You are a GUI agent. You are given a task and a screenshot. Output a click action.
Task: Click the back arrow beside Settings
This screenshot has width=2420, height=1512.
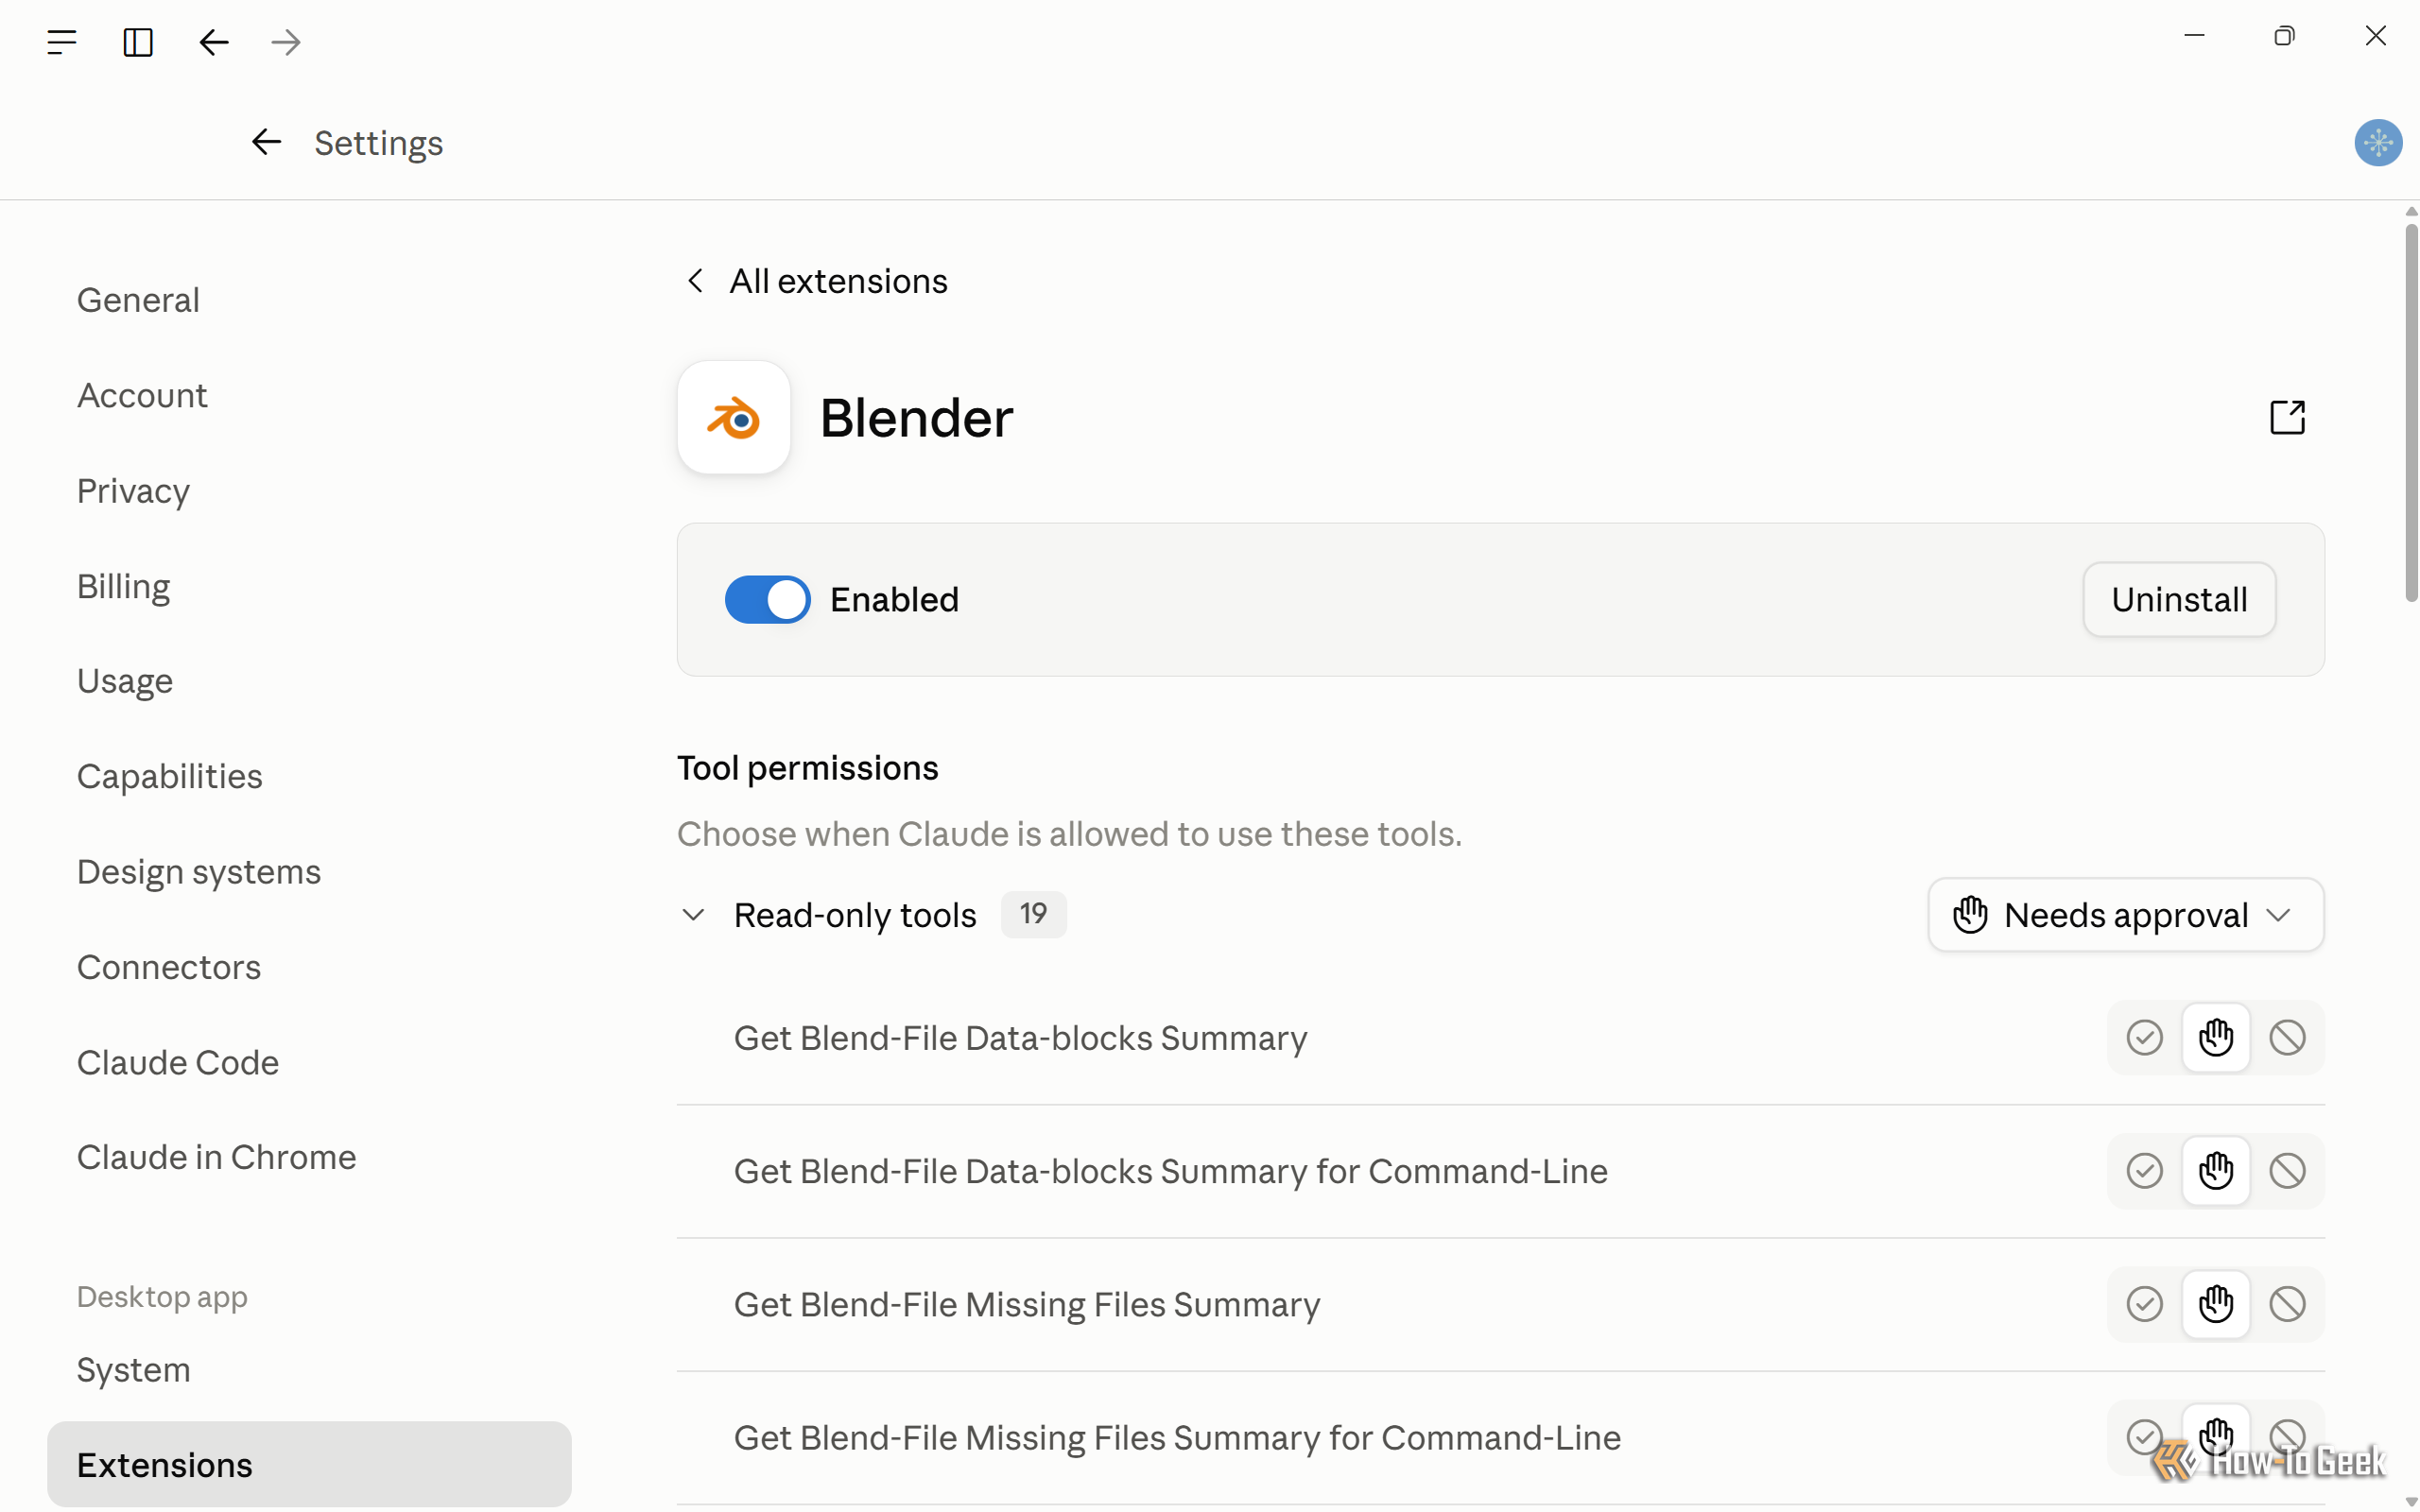[x=266, y=142]
